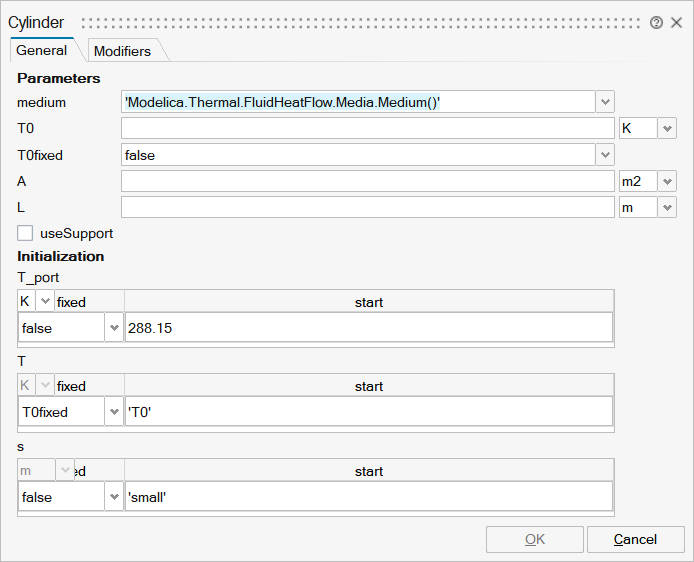Viewport: 694px width, 562px height.
Task: Enable the useSupport checkbox
Action: point(25,233)
